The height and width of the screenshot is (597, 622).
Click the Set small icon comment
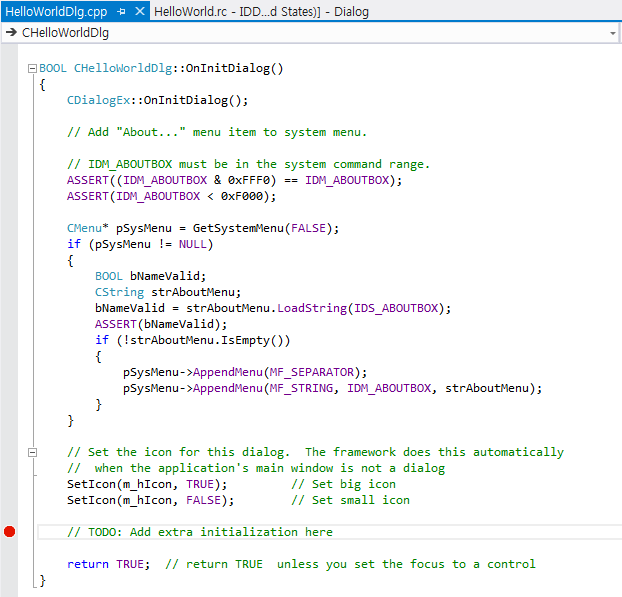tap(350, 500)
